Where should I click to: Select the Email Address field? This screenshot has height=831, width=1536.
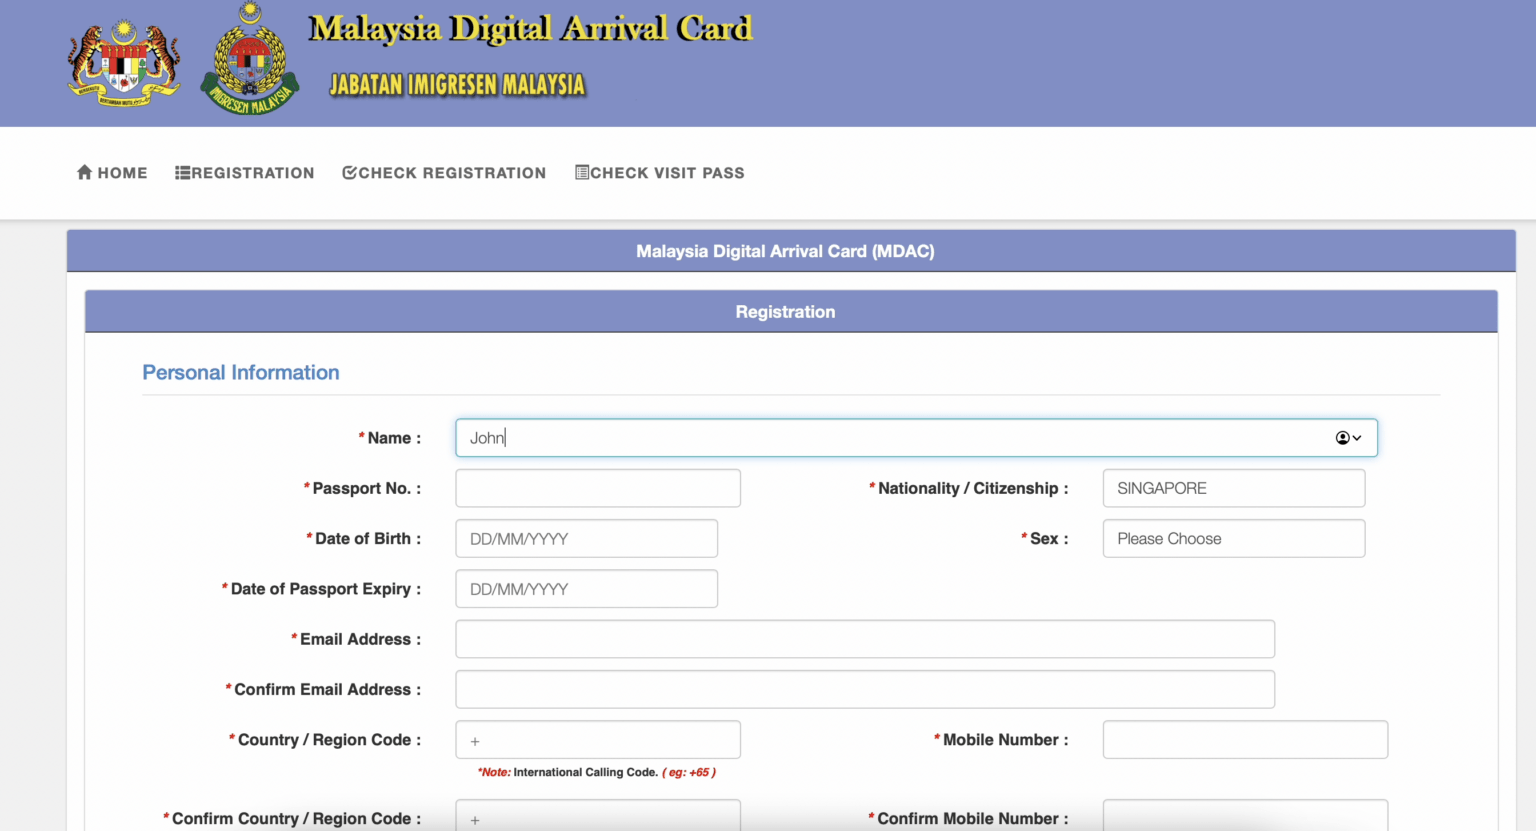pyautogui.click(x=865, y=639)
